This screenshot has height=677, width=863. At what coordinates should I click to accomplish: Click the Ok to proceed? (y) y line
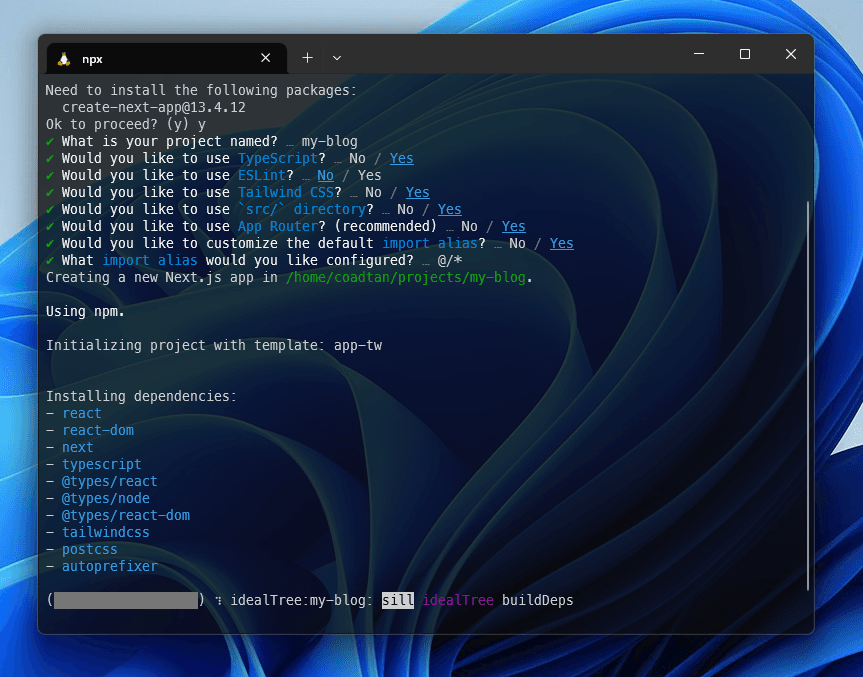tap(125, 124)
